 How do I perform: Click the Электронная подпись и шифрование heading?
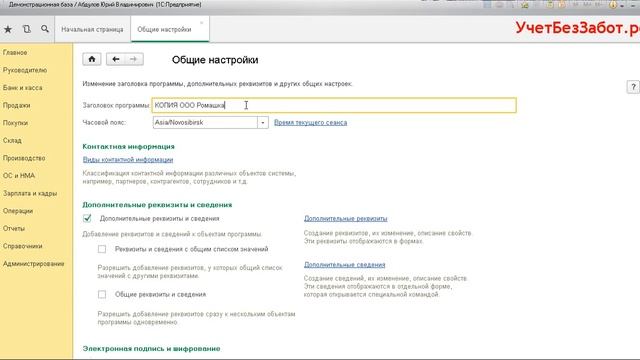pyautogui.click(x=151, y=349)
